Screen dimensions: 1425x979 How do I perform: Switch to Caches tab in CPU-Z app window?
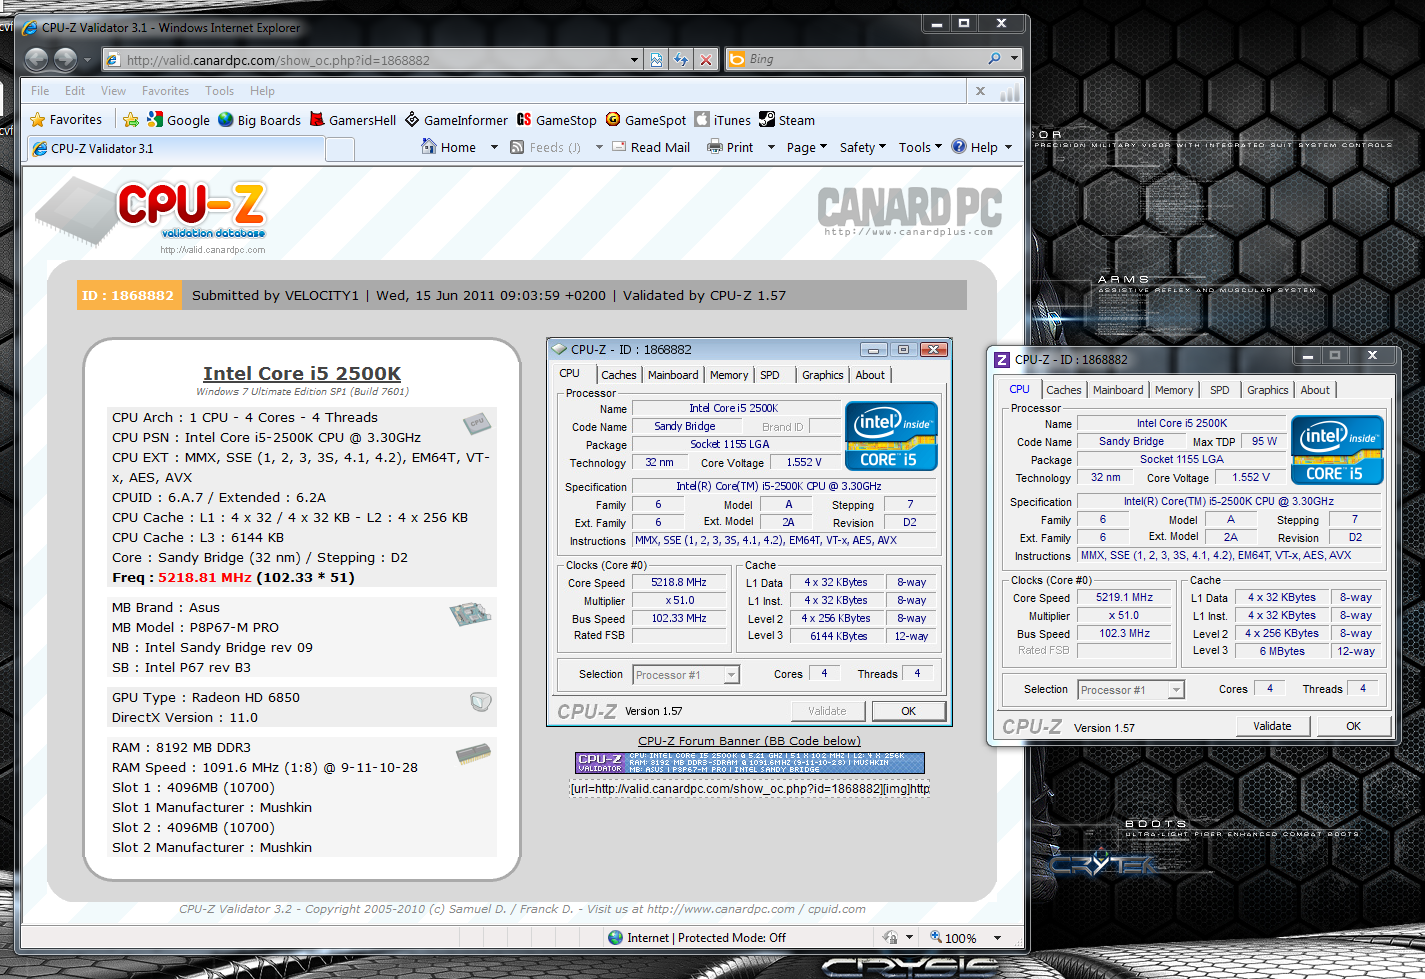coord(1064,390)
